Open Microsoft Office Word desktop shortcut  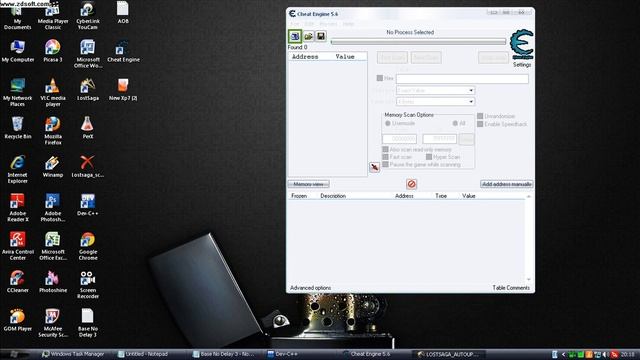(x=88, y=54)
